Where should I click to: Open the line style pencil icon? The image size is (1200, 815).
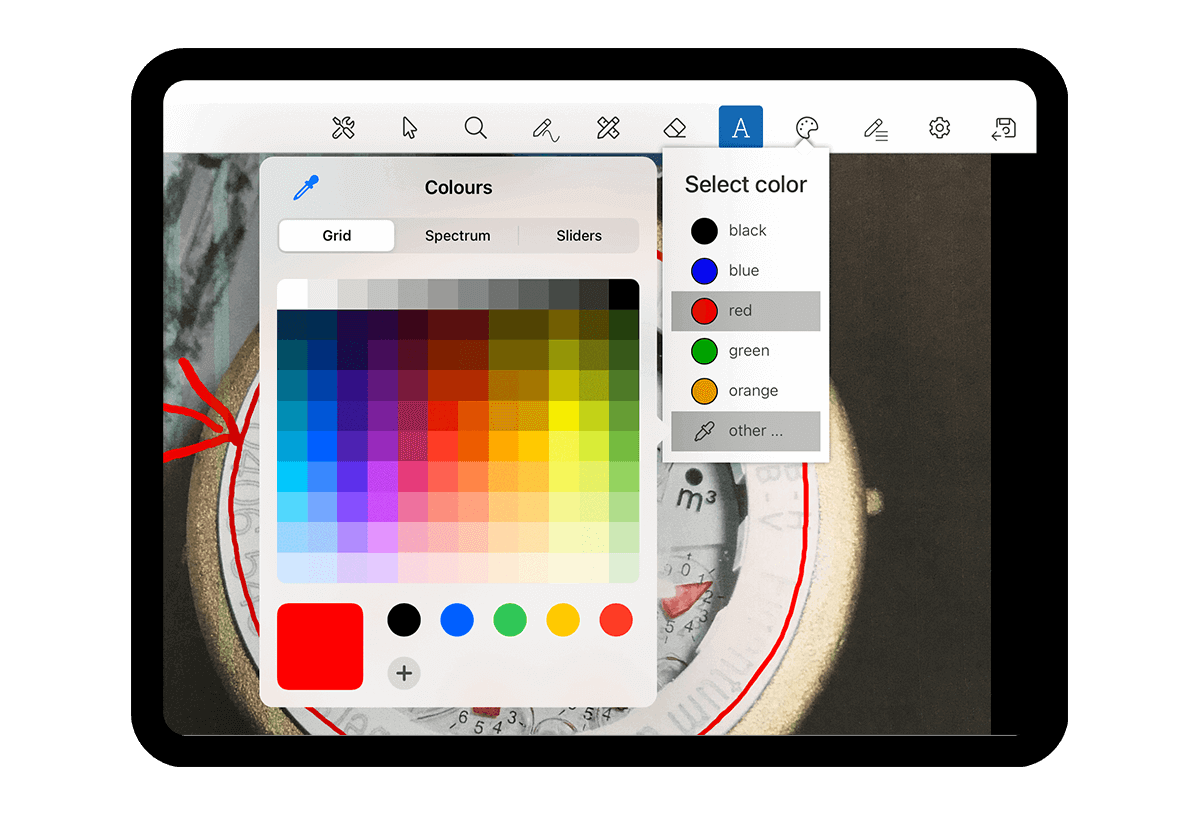(x=875, y=128)
